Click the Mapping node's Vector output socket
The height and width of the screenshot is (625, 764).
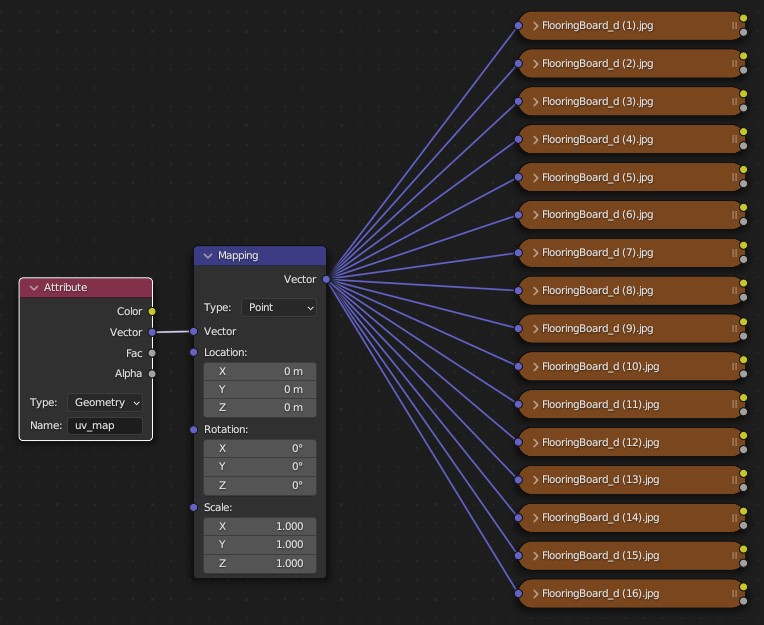pyautogui.click(x=326, y=280)
